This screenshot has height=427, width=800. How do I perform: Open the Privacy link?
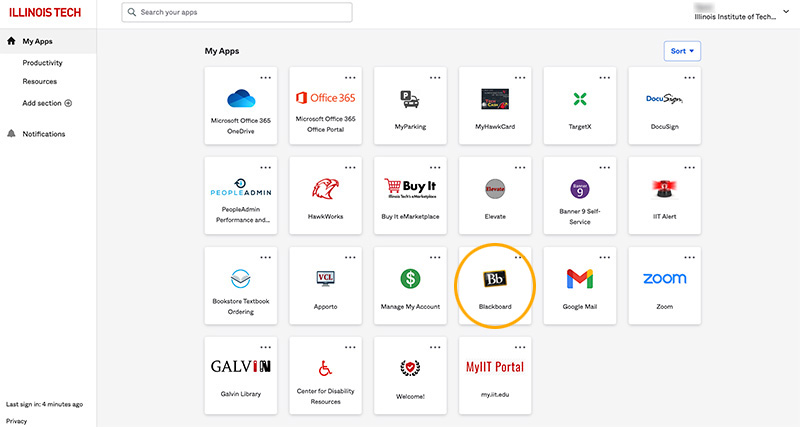16,421
